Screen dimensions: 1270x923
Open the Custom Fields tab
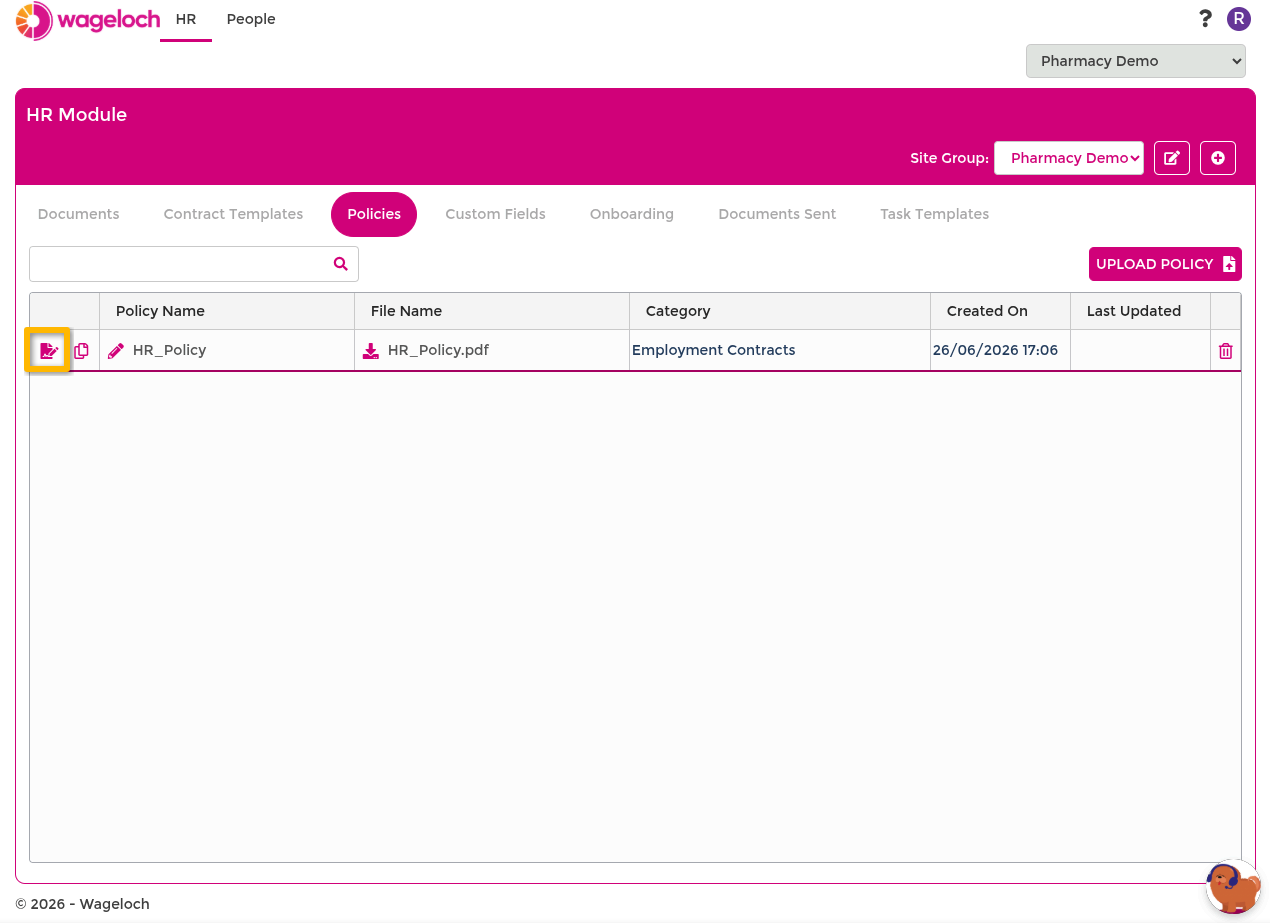pyautogui.click(x=495, y=214)
